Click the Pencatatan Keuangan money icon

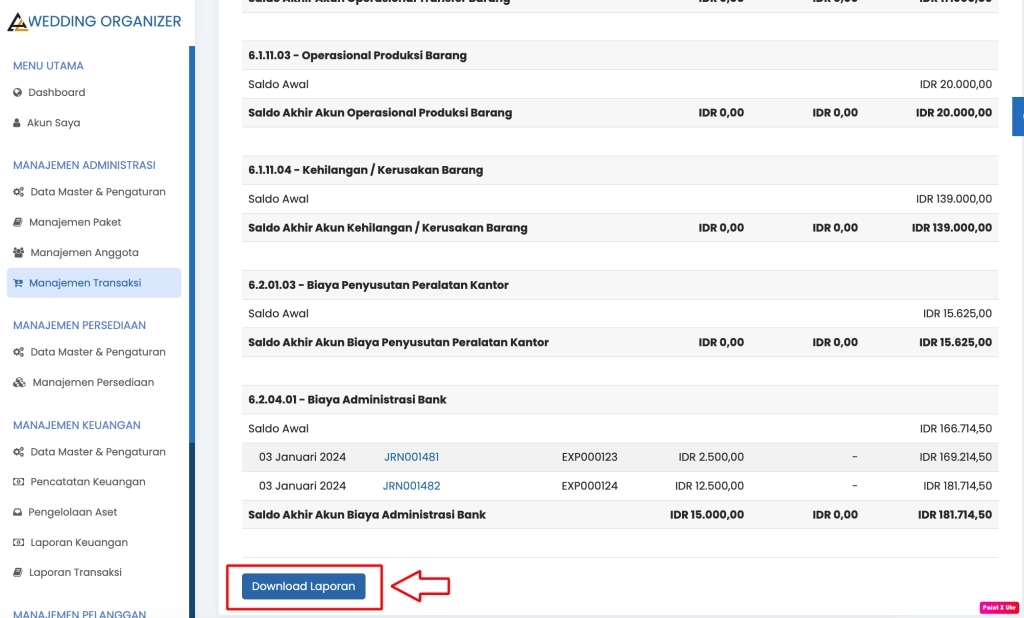coord(18,482)
